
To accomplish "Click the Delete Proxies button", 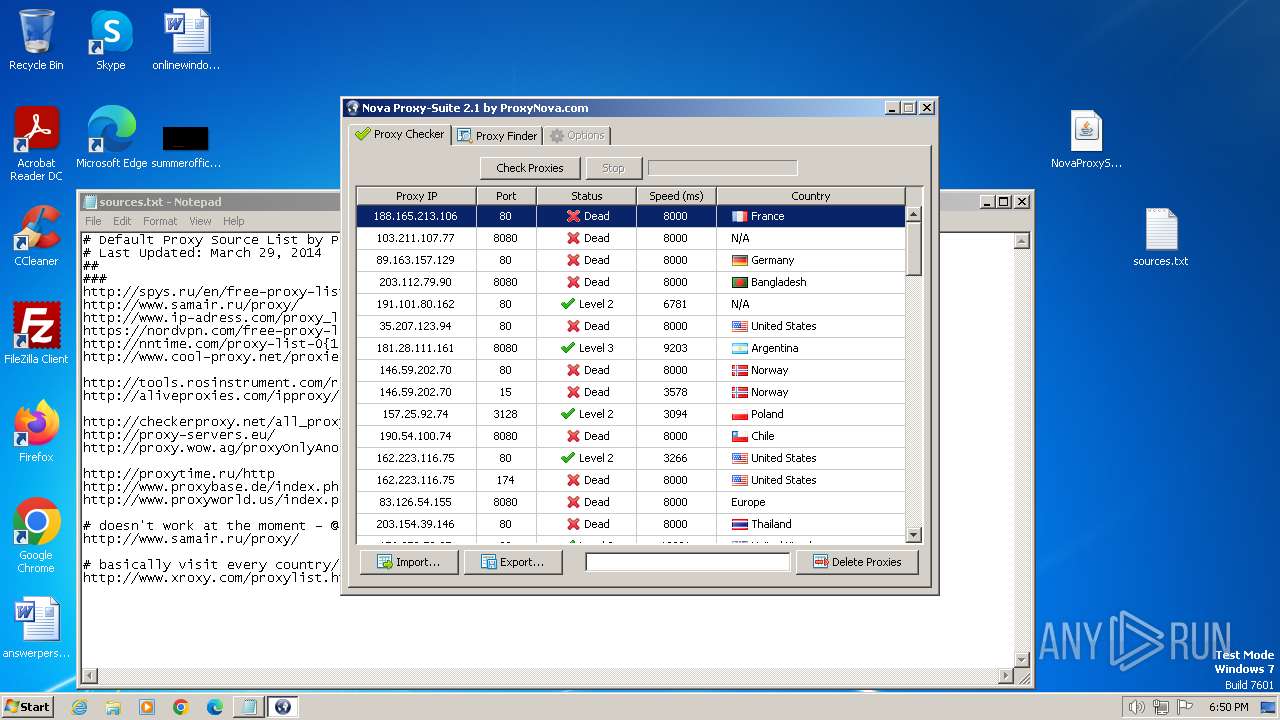I will [x=857, y=562].
